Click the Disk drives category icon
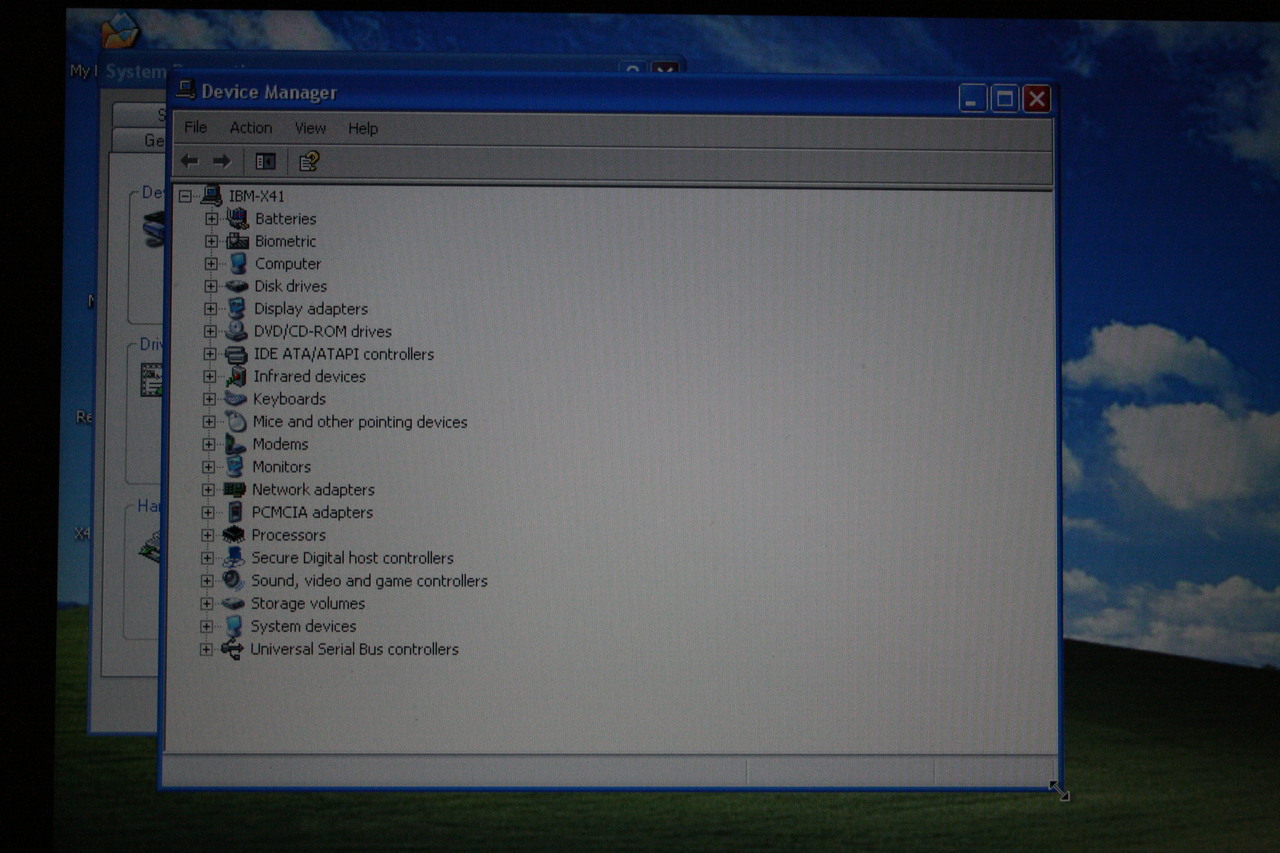The height and width of the screenshot is (853, 1280). pyautogui.click(x=237, y=286)
